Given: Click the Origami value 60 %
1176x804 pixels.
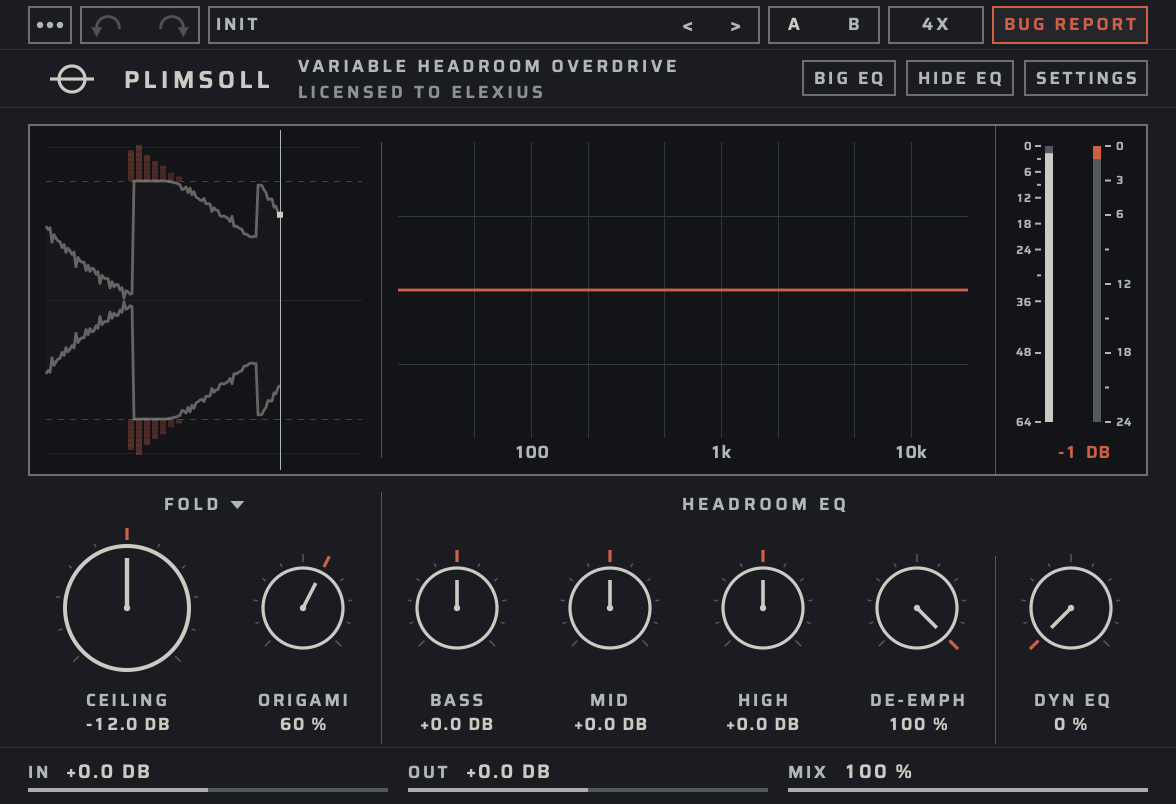Looking at the screenshot, I should click(x=303, y=724).
